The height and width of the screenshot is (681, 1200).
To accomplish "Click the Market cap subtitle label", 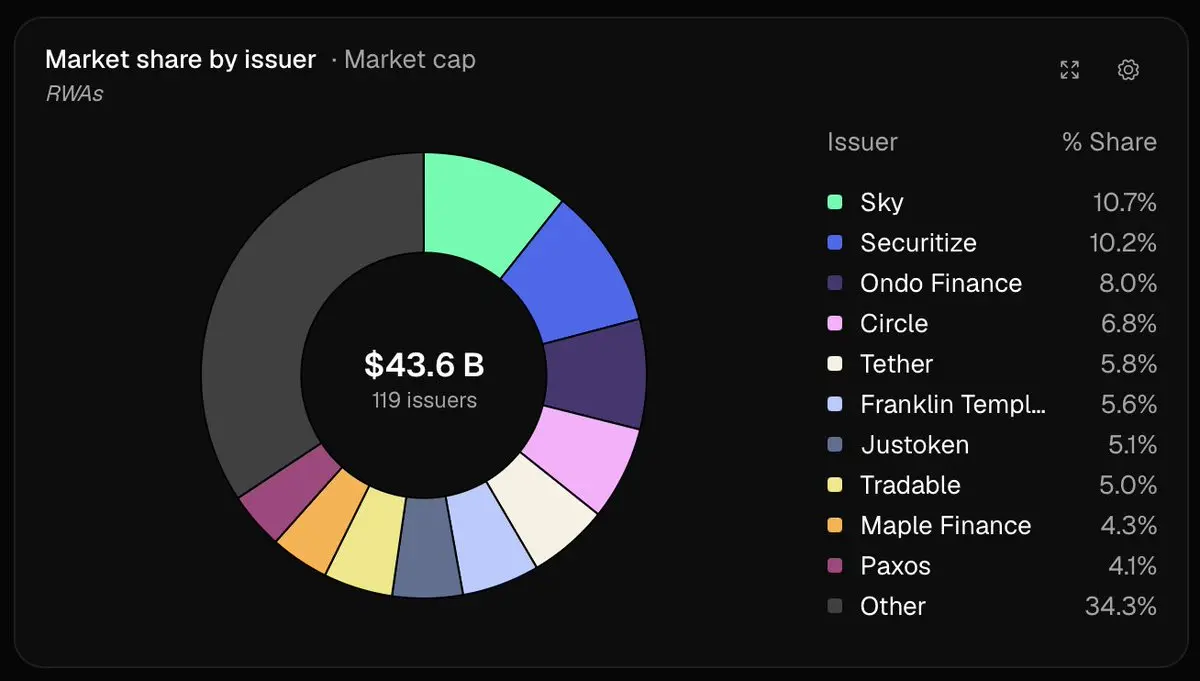I will point(410,60).
